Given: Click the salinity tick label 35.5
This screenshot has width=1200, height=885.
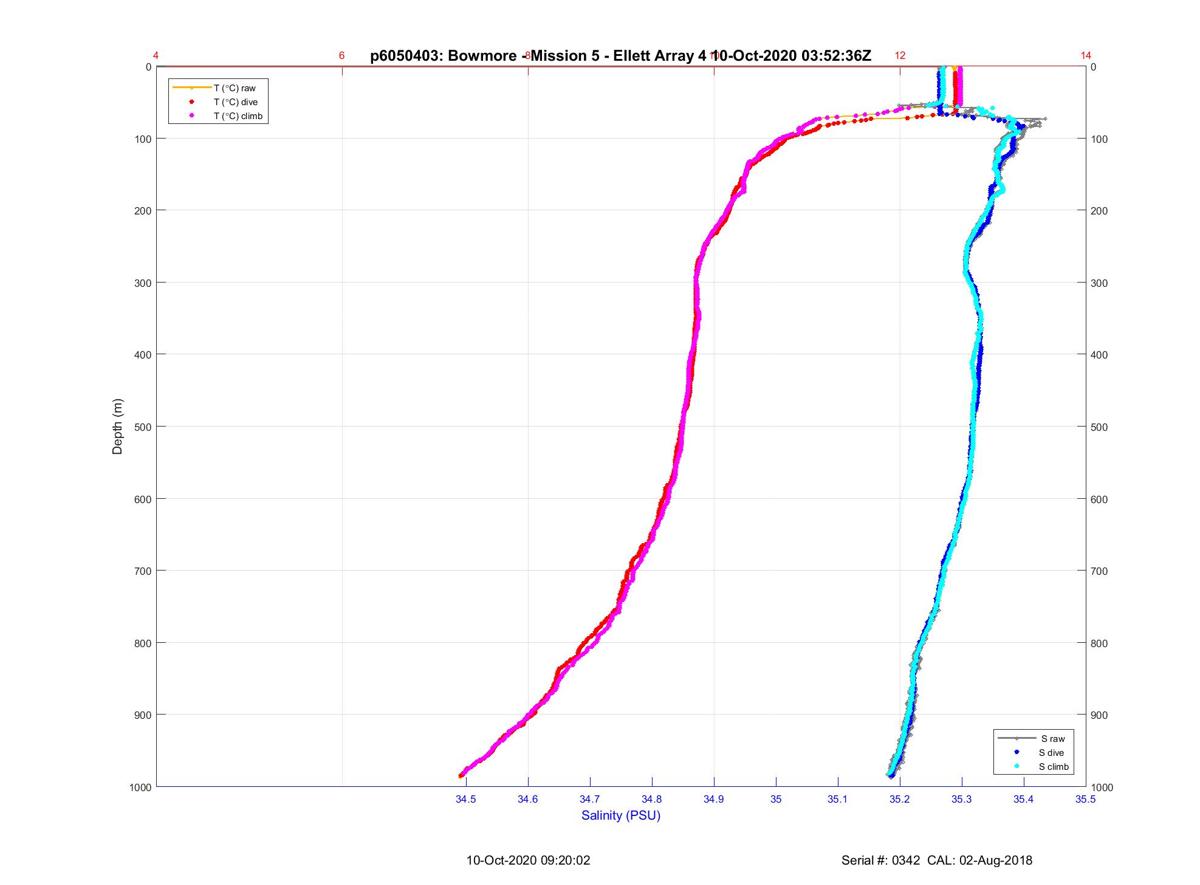Looking at the screenshot, I should (x=1086, y=799).
